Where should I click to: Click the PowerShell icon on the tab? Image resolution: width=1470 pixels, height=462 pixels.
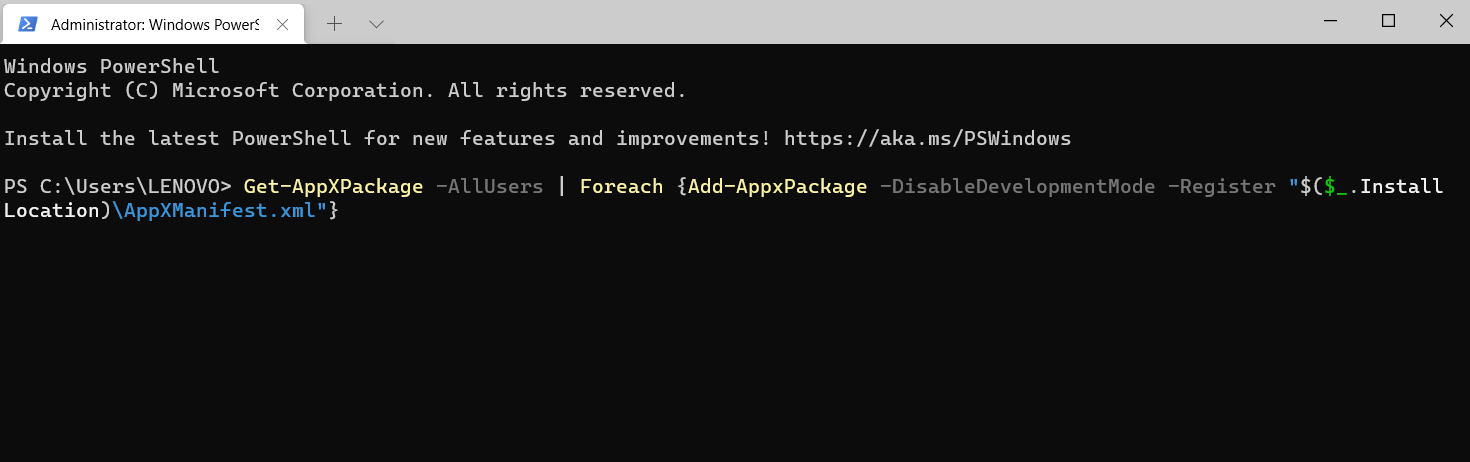point(28,23)
